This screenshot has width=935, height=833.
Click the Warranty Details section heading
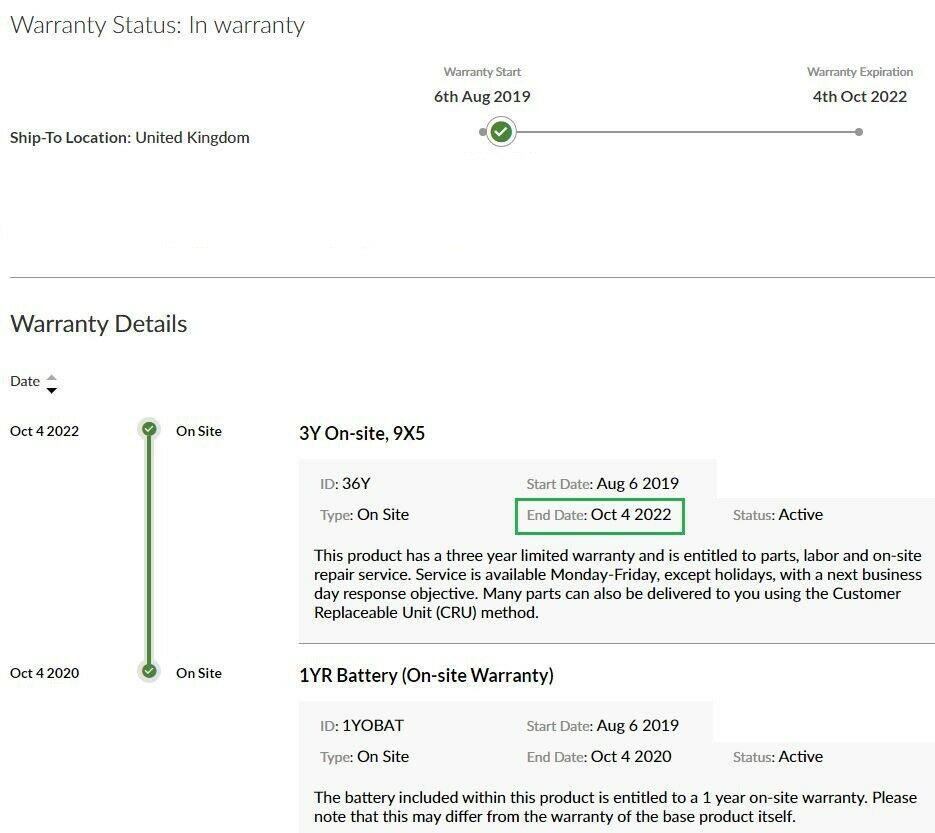tap(98, 324)
